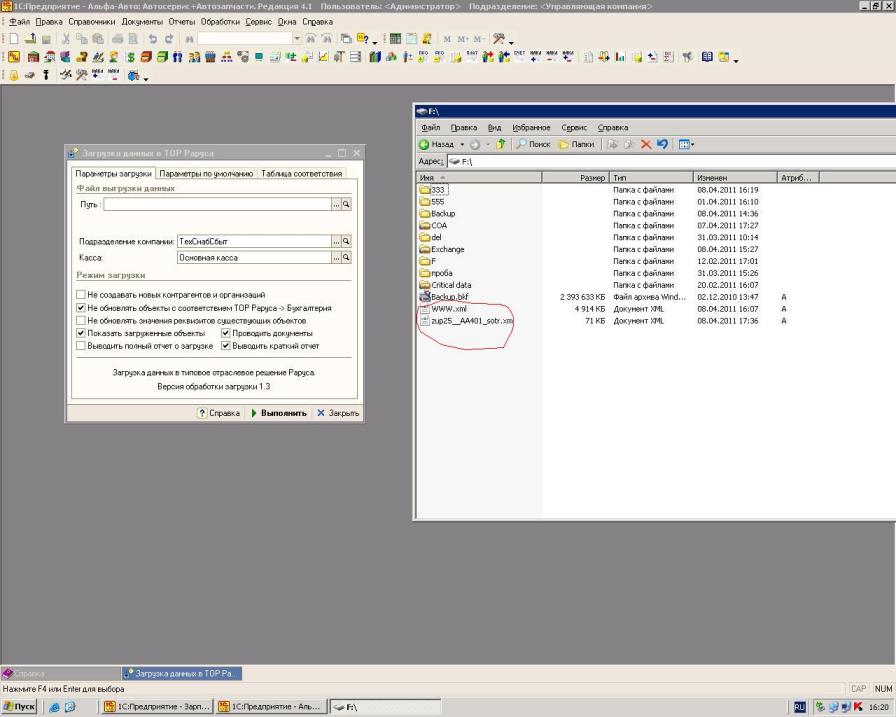
Task: Toggle 'Не создавать новых контрагентов и организаций'
Action: pos(81,295)
